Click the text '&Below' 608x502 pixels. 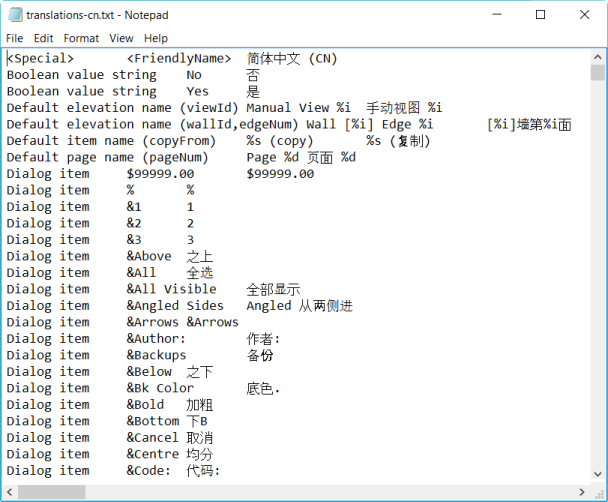(x=149, y=372)
